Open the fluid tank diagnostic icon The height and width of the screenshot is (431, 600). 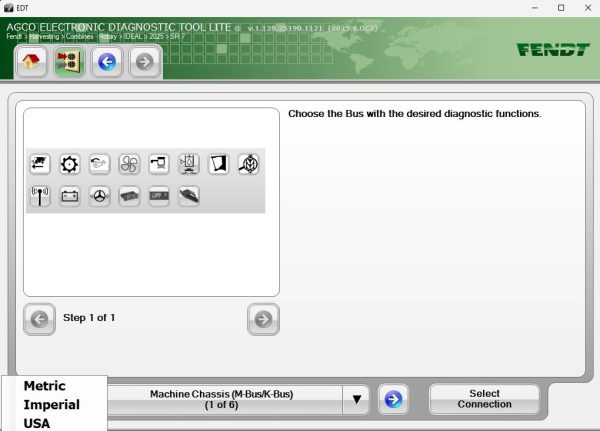tap(189, 164)
